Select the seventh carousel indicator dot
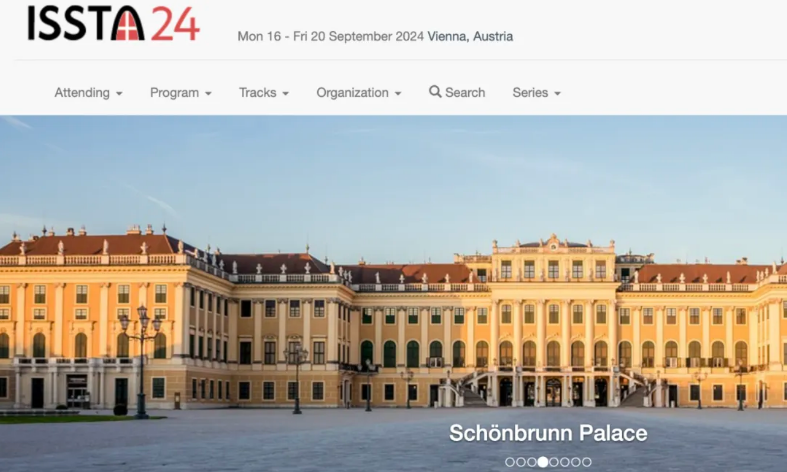 click(576, 462)
